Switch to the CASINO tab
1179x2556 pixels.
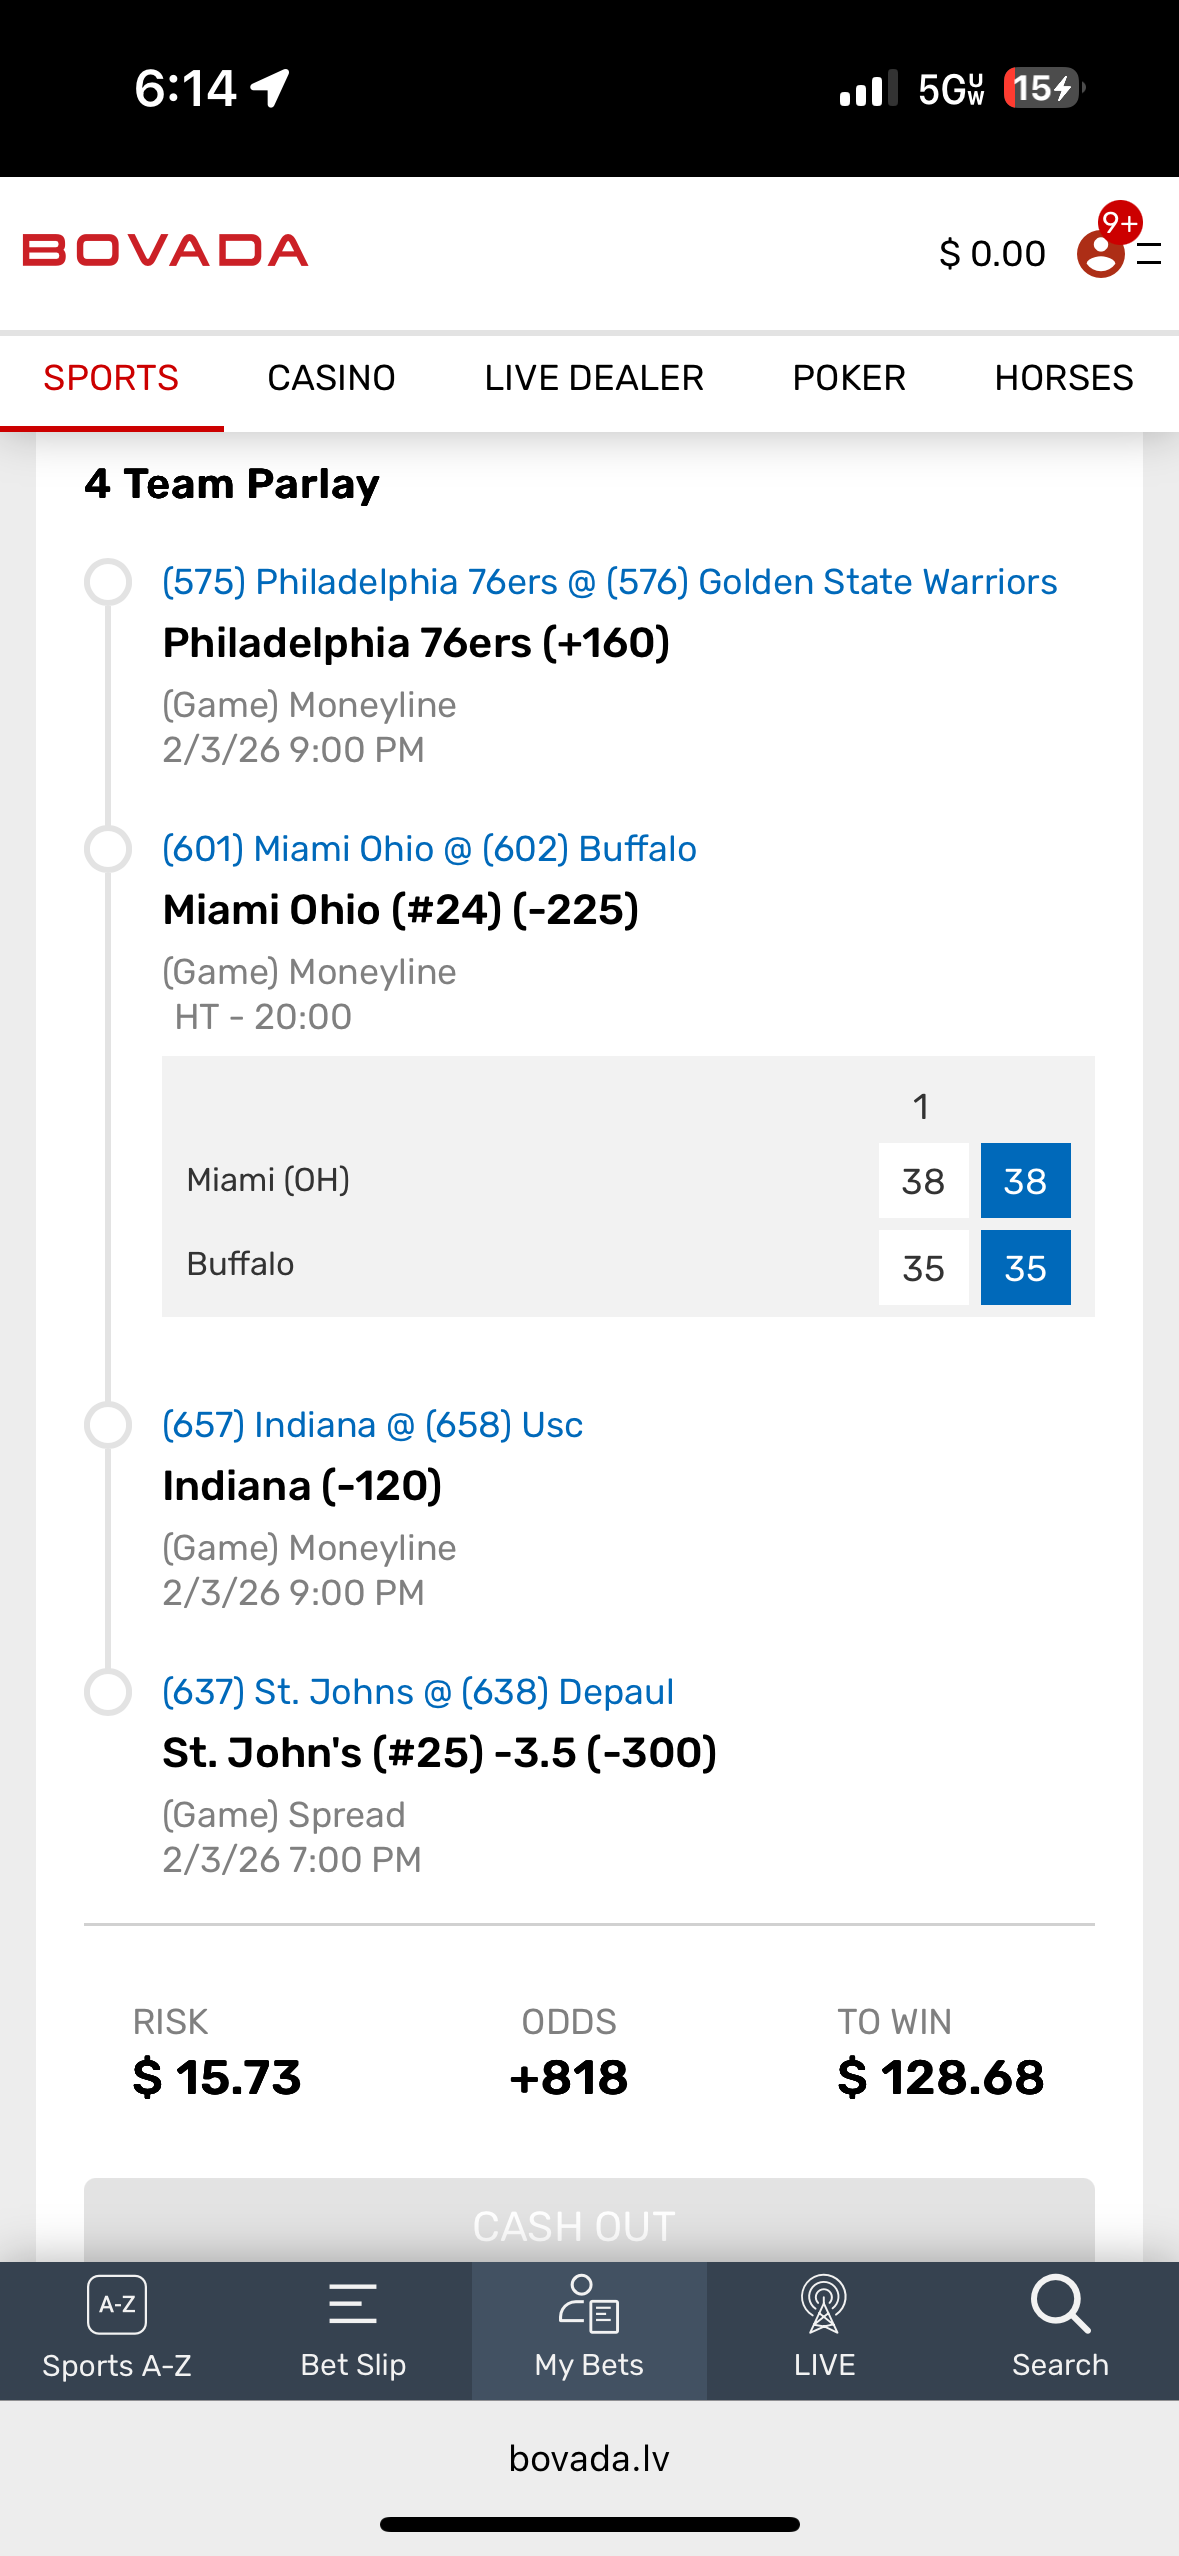point(331,378)
